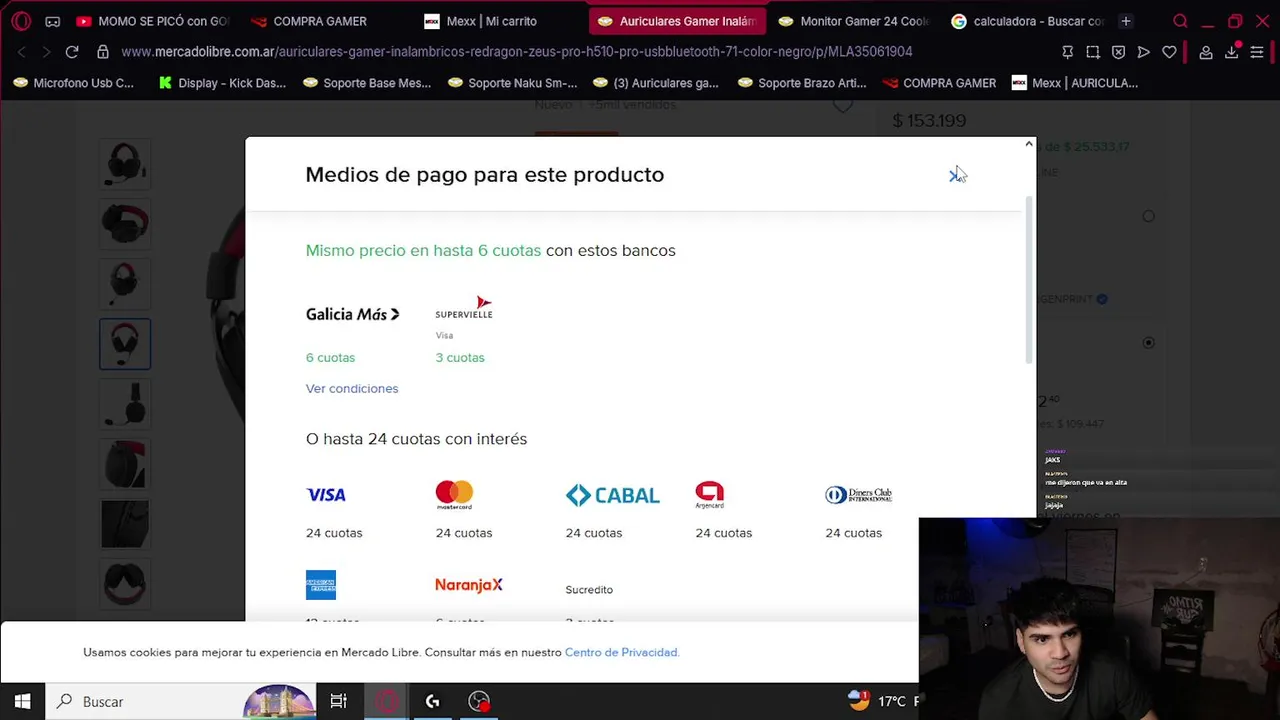The image size is (1280, 720).
Task: View site security padlock info
Action: click(x=103, y=52)
